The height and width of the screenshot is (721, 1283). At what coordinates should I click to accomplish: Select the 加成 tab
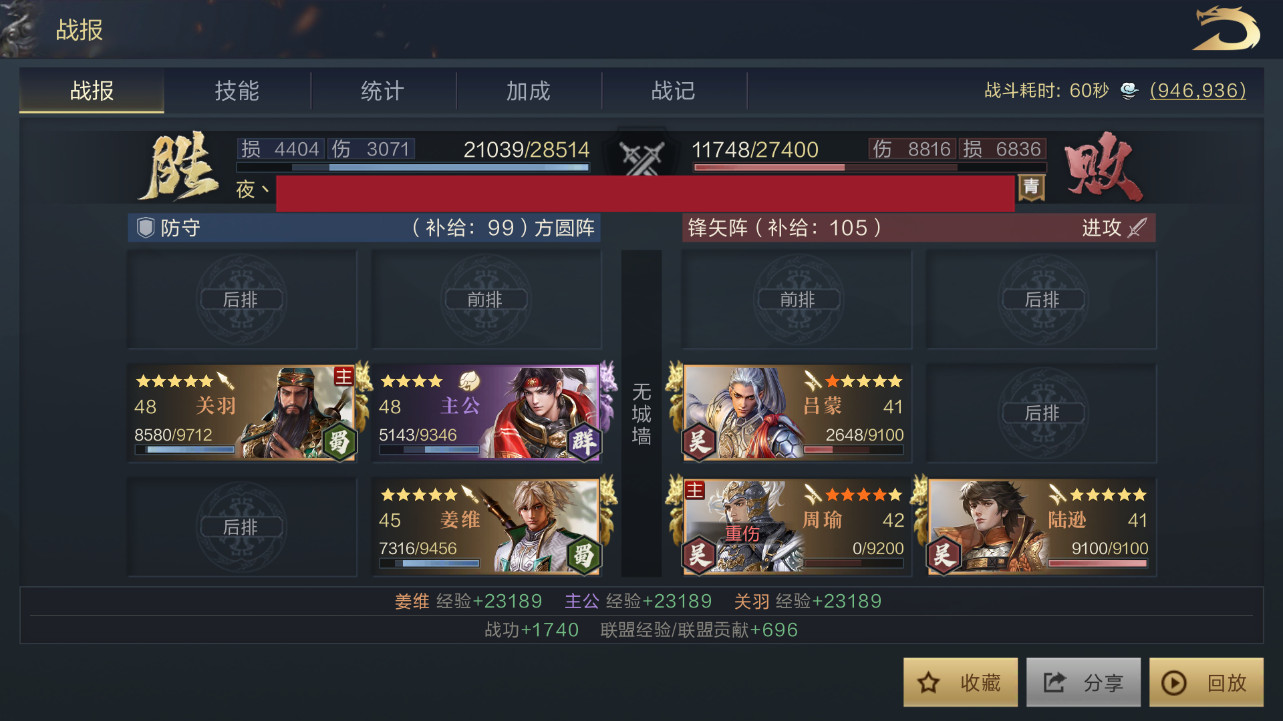(528, 91)
